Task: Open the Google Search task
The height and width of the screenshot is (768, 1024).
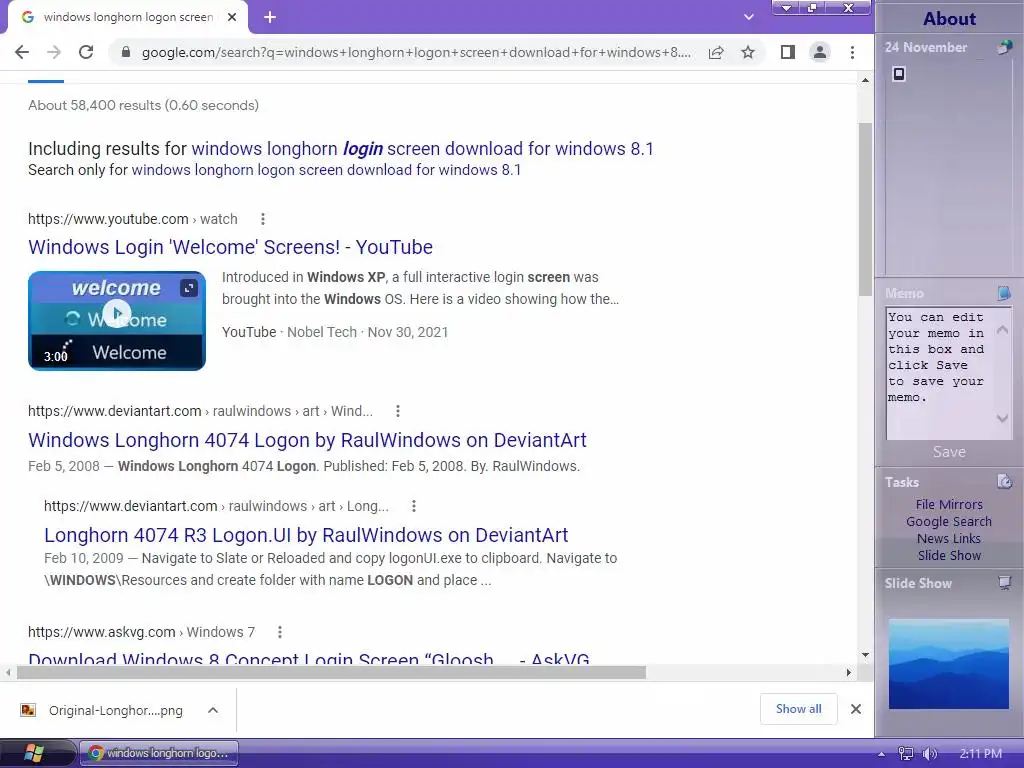Action: tap(949, 521)
